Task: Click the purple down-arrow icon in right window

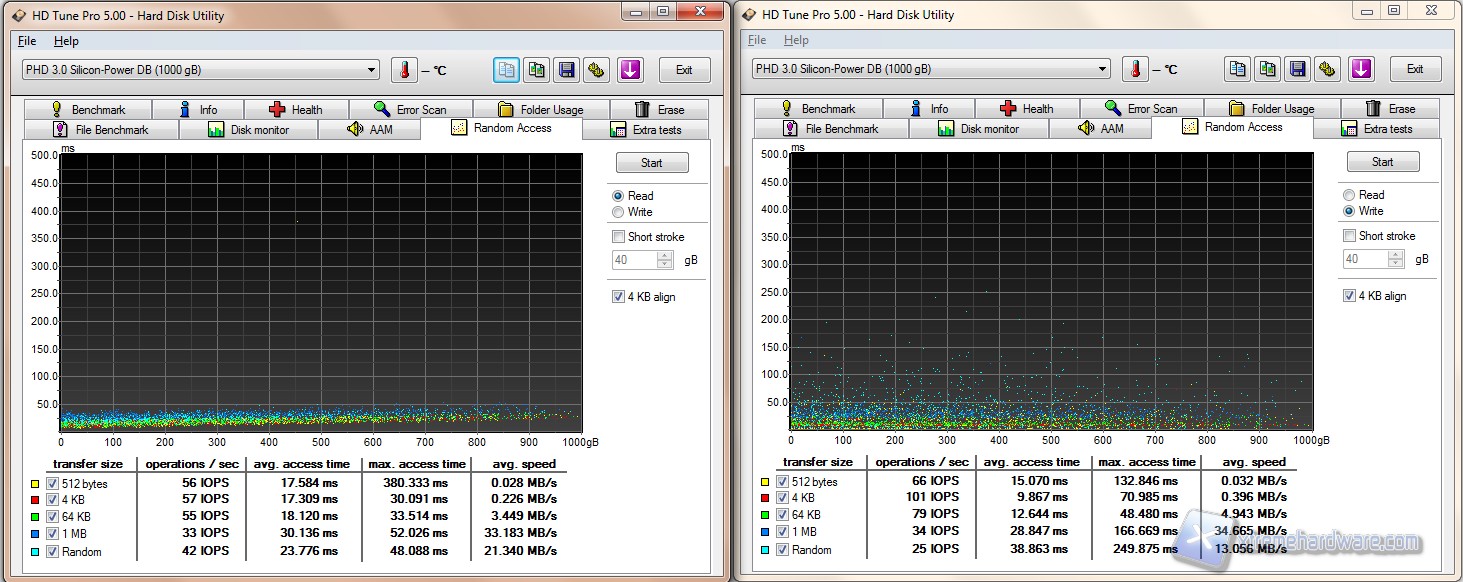Action: tap(1361, 69)
